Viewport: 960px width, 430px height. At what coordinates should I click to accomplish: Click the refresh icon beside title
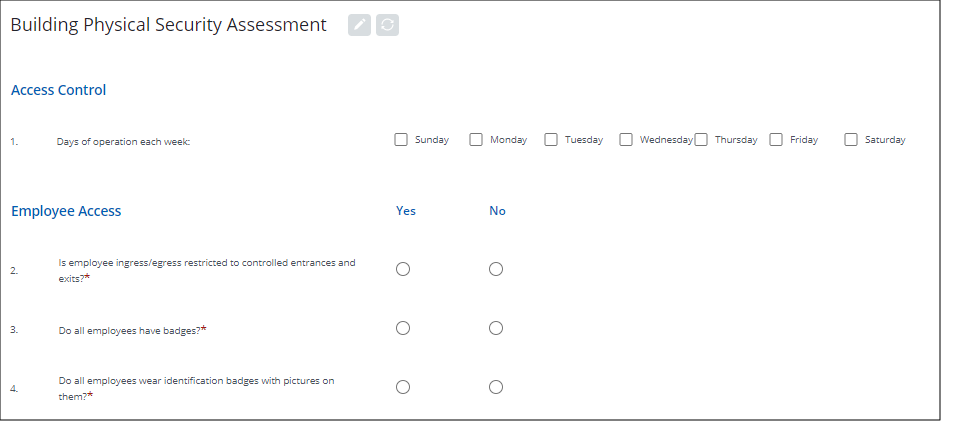pyautogui.click(x=388, y=25)
